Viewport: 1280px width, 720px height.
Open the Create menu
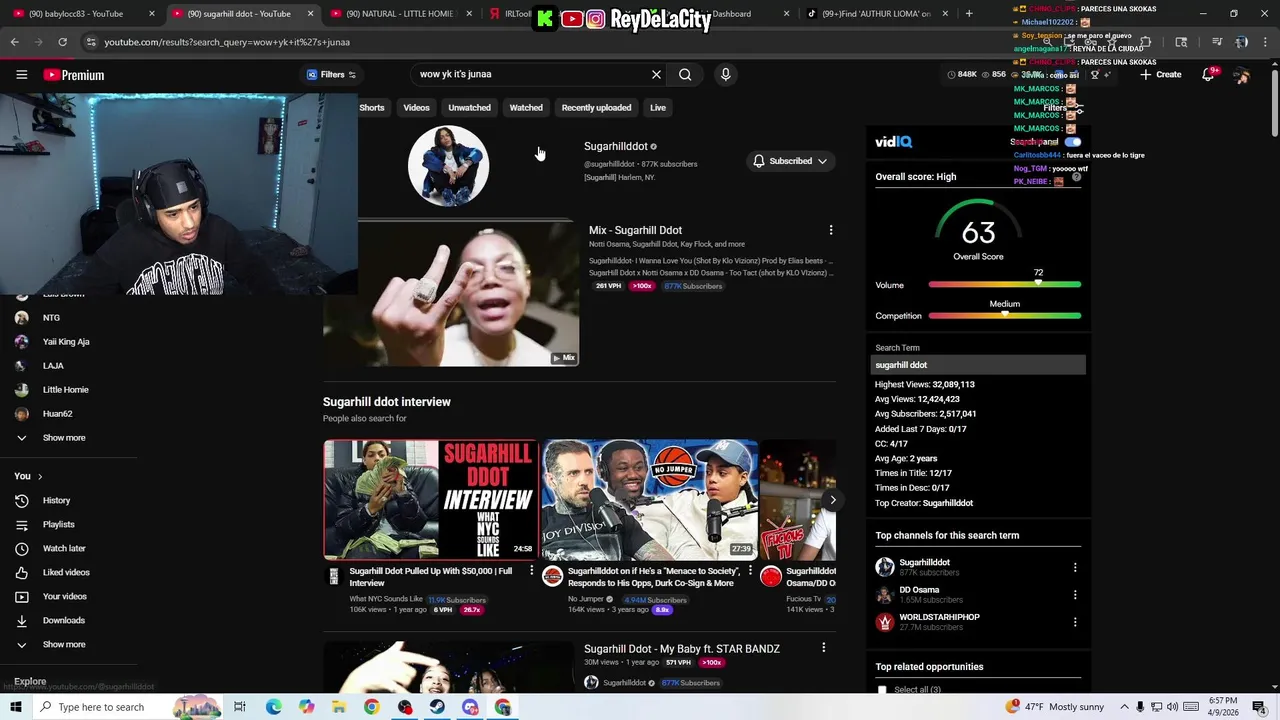tap(1160, 75)
